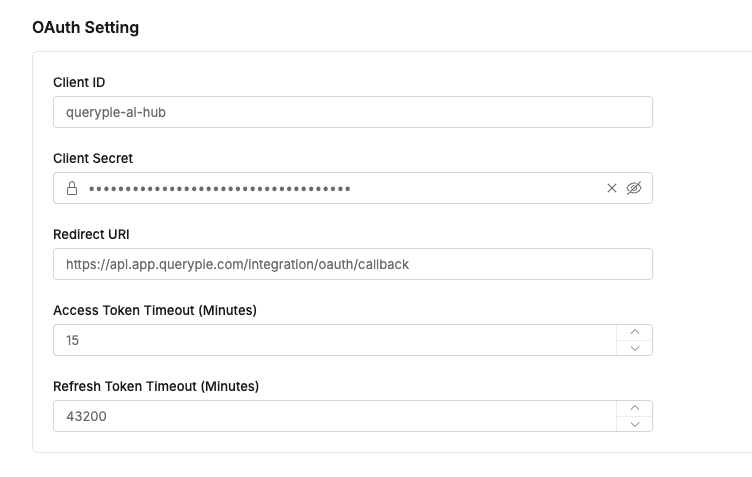This screenshot has height=477, width=752.
Task: Decrease Access Token Timeout with down arrow
Action: (x=634, y=348)
